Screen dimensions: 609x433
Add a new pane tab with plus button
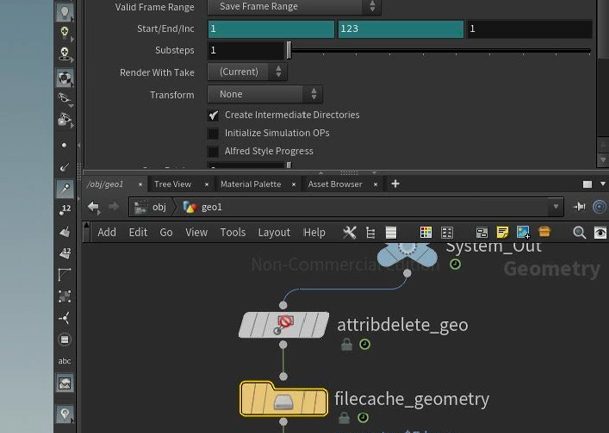(395, 184)
